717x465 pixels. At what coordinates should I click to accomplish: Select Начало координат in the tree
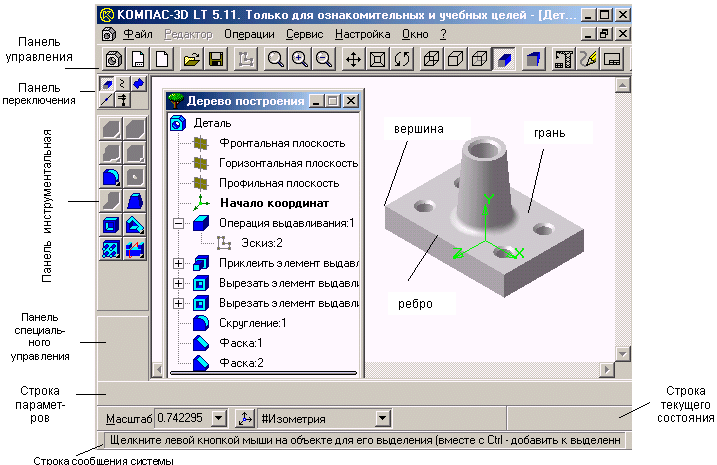click(x=274, y=203)
